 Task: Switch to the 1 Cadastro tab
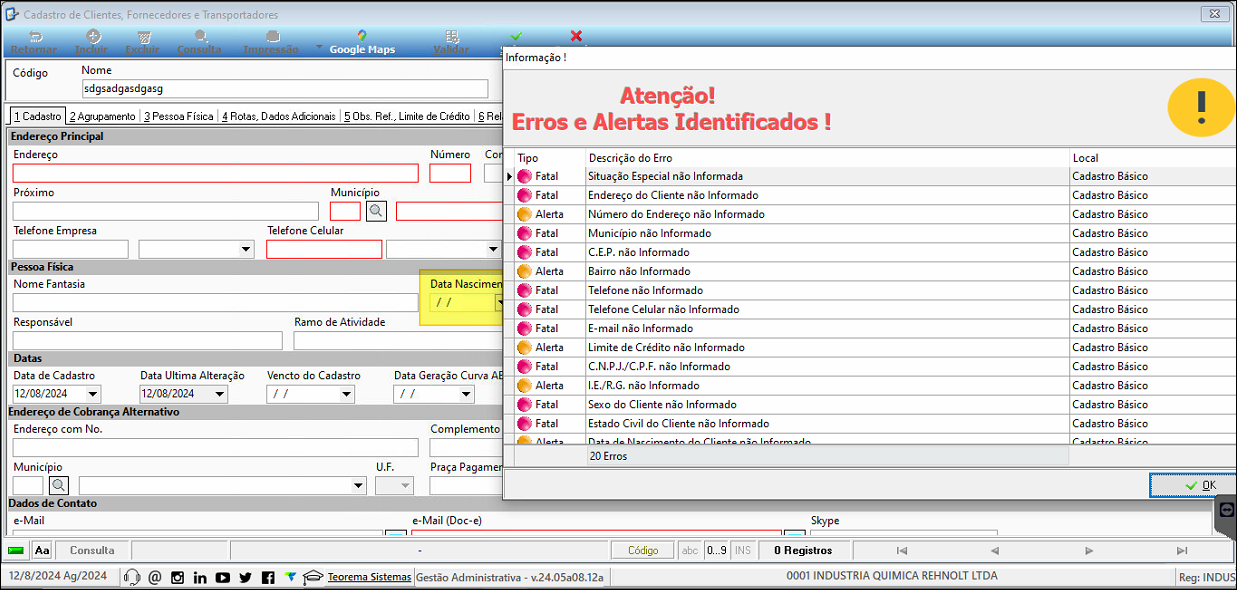pos(37,116)
